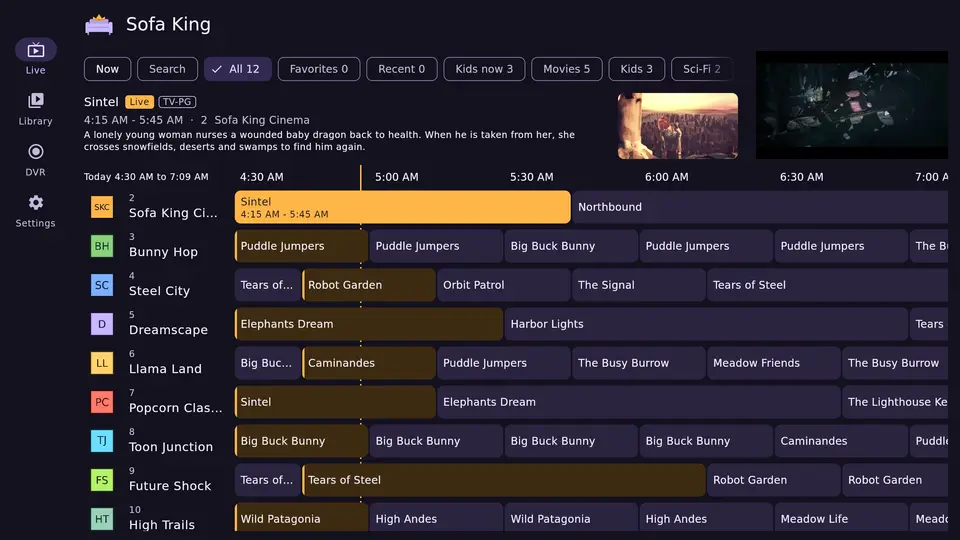Select the SC Steel City badge
The height and width of the screenshot is (540, 960).
tap(102, 285)
